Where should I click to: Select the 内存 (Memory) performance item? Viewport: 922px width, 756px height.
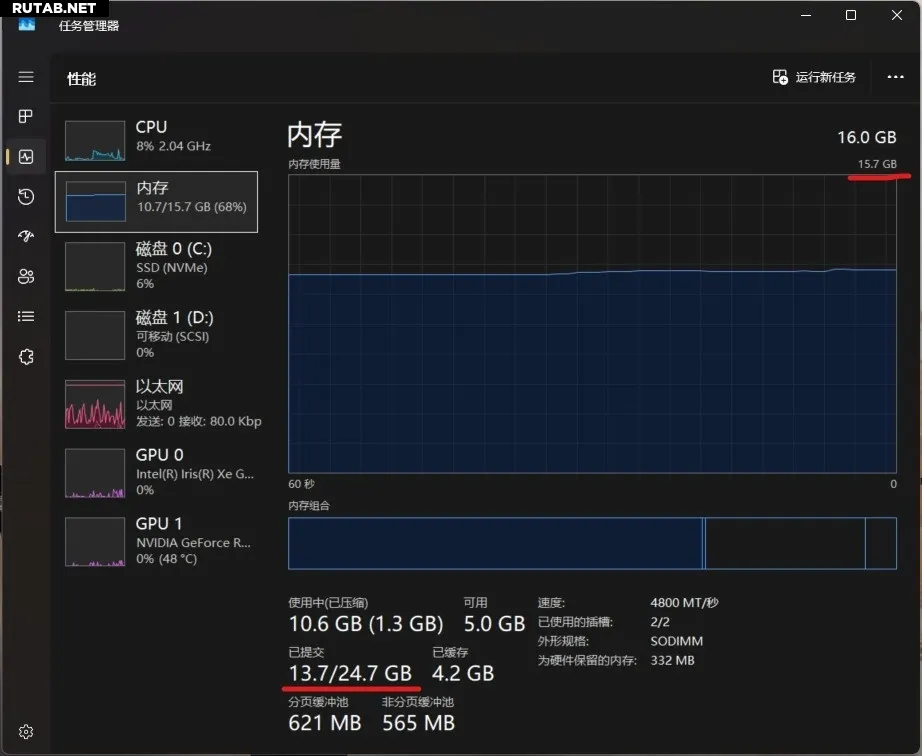tap(156, 201)
